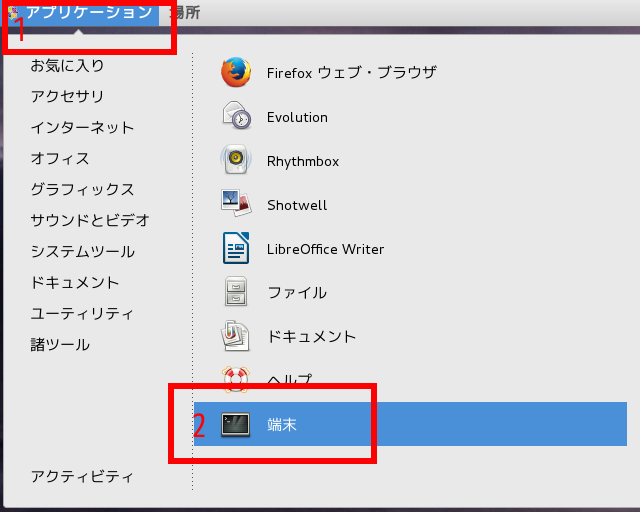The image size is (640, 512).
Task: Select the お気に入り category
Action: pos(67,65)
